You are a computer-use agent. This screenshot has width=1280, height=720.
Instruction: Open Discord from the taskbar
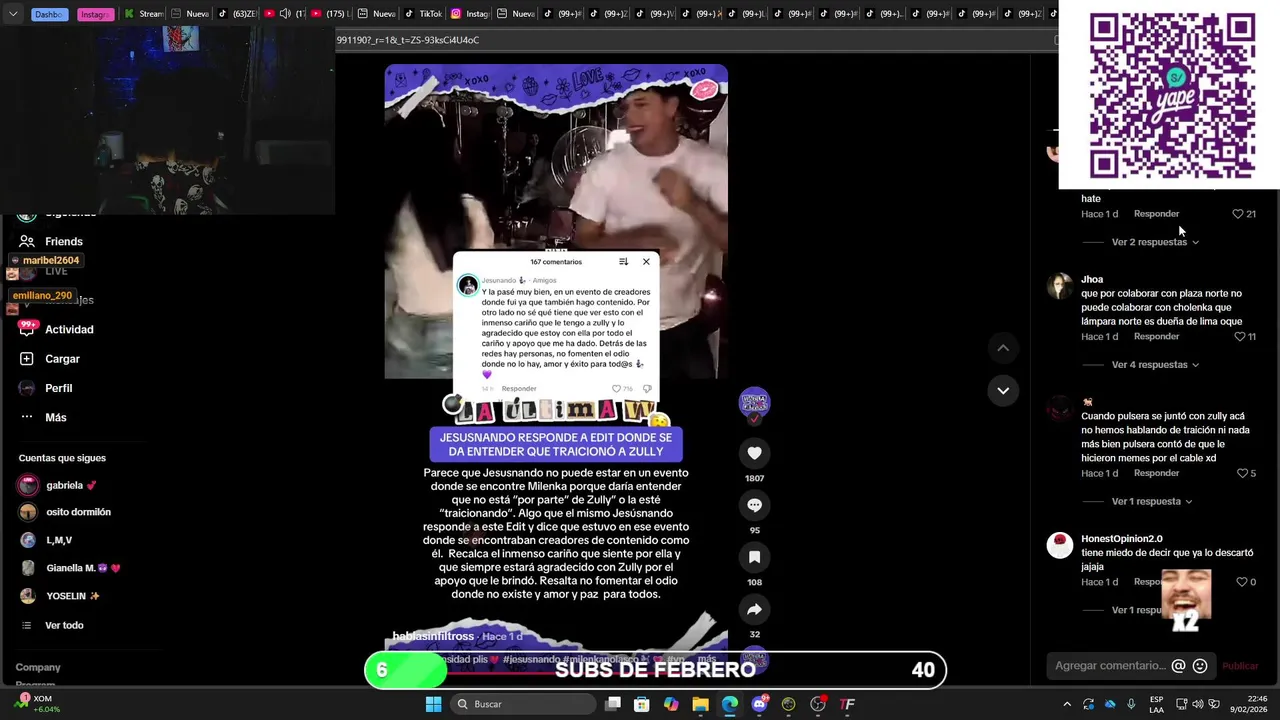759,704
